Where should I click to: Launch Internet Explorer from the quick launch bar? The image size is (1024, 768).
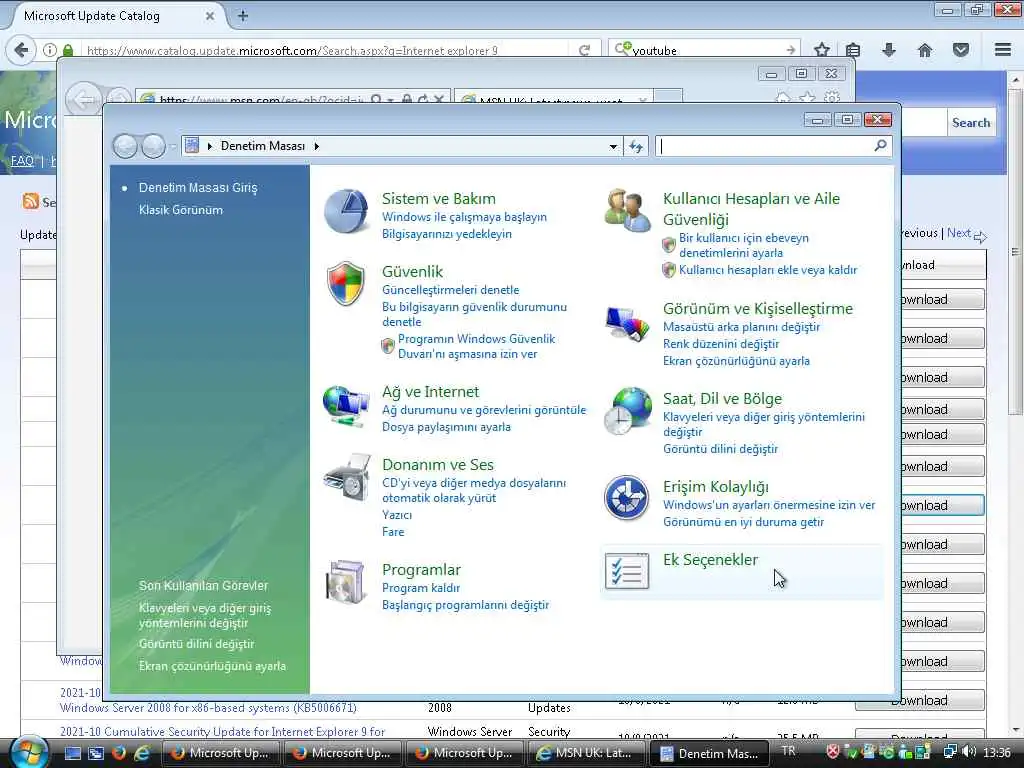[x=141, y=753]
